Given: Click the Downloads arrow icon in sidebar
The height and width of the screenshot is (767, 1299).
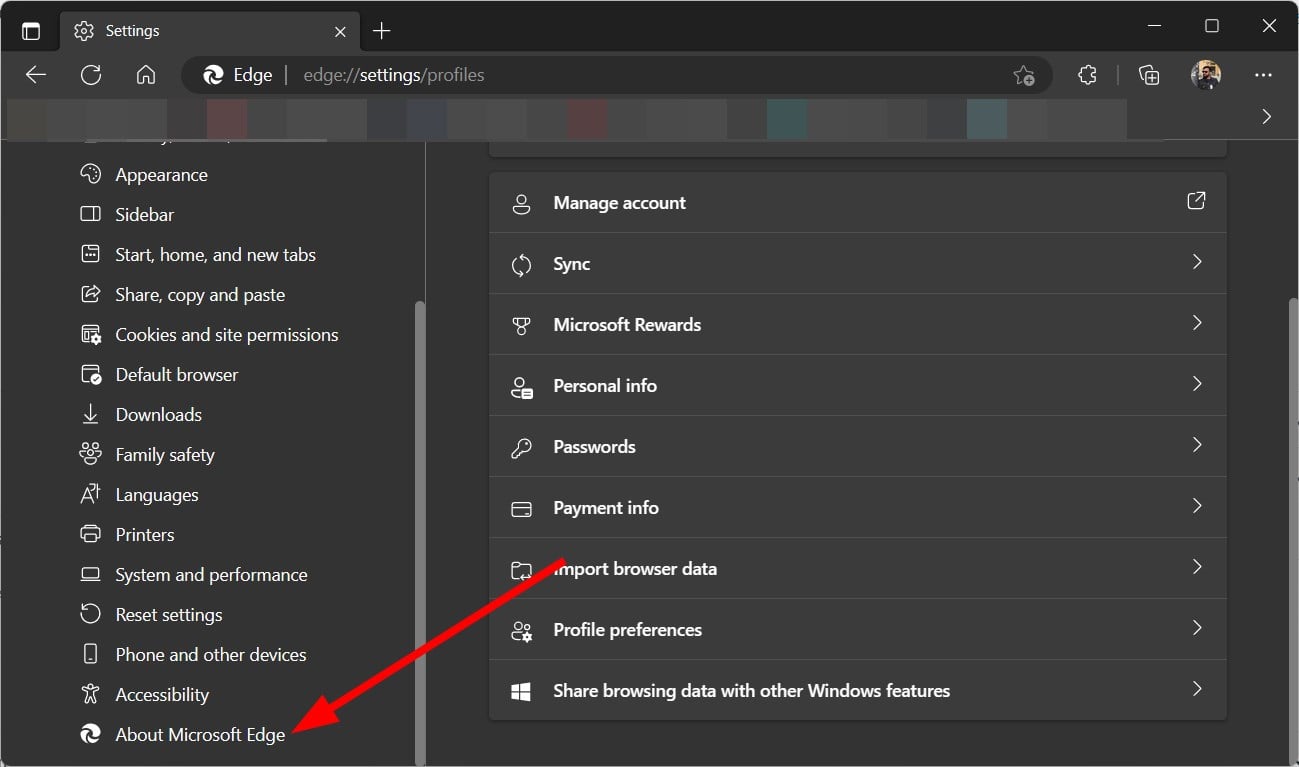Looking at the screenshot, I should click(91, 414).
